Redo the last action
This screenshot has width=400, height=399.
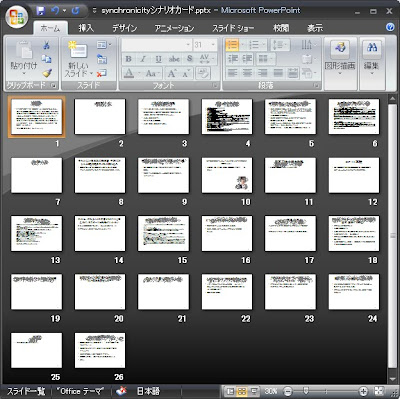[75, 11]
